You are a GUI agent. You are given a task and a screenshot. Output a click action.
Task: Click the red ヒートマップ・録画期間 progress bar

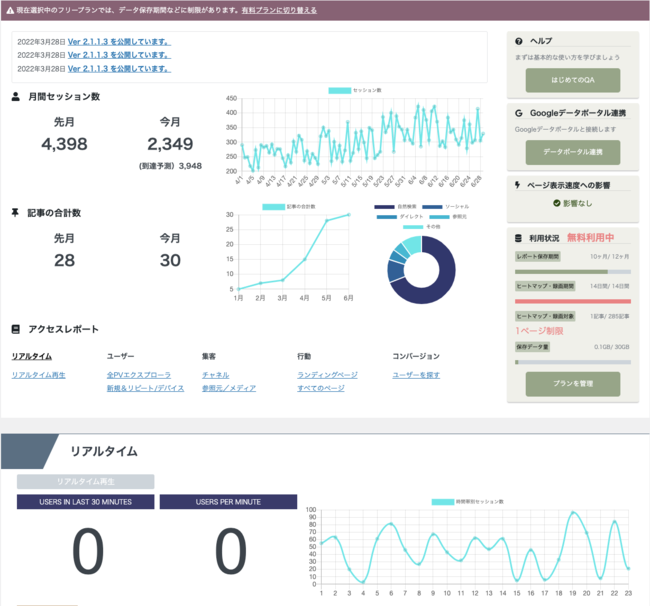[573, 301]
